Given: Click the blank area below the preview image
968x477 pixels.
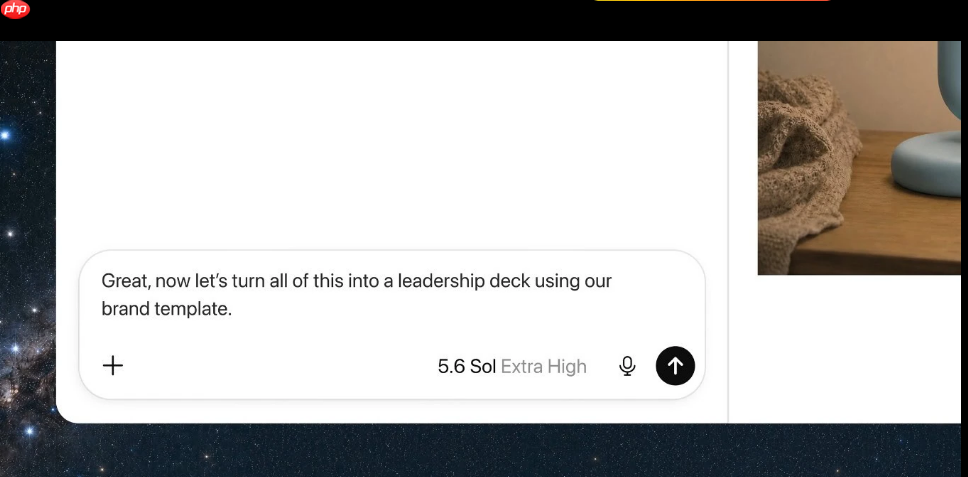Looking at the screenshot, I should click(846, 349).
